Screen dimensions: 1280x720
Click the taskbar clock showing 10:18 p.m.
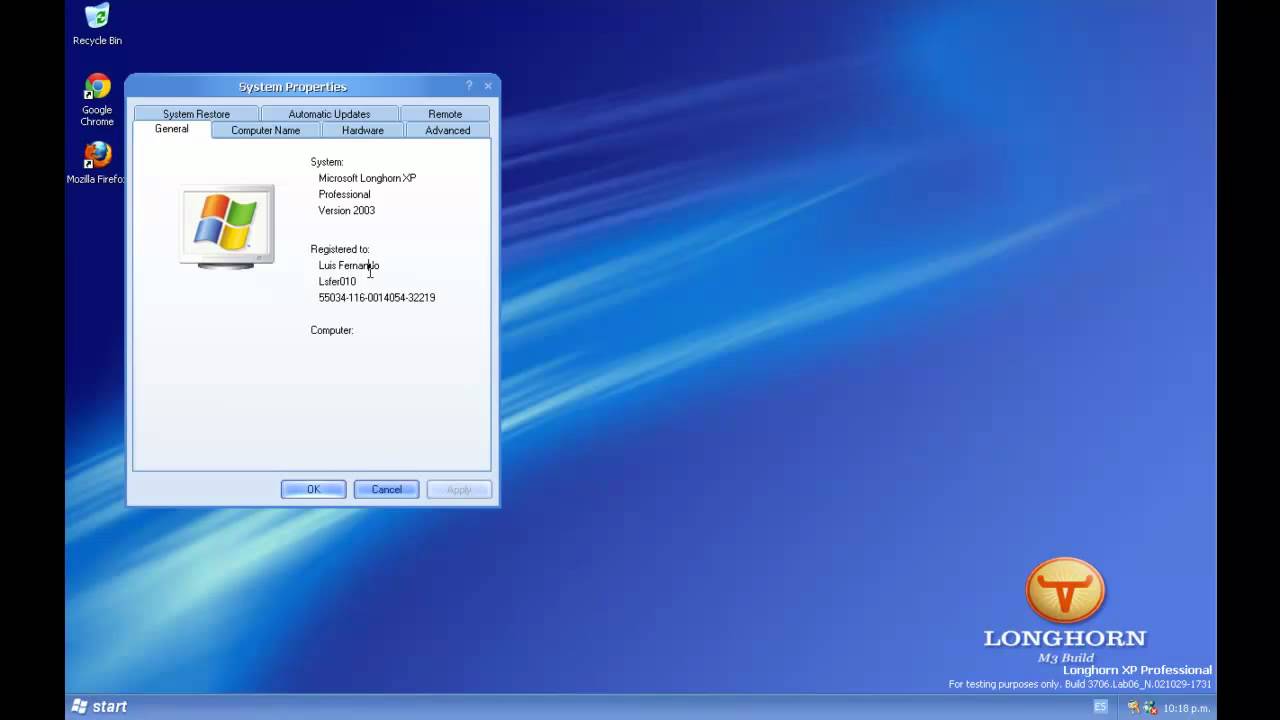(x=1186, y=708)
